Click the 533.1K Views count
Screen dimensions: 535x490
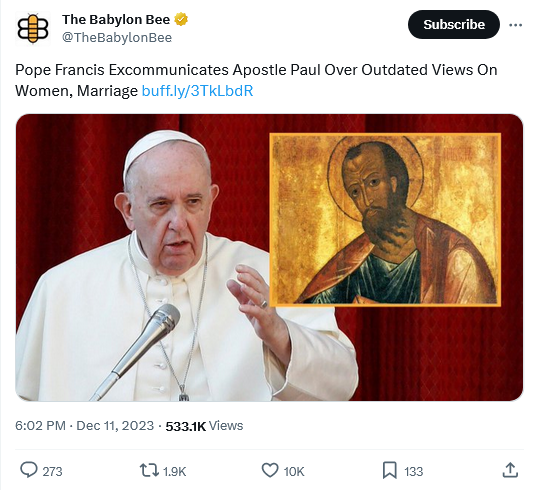pyautogui.click(x=204, y=426)
